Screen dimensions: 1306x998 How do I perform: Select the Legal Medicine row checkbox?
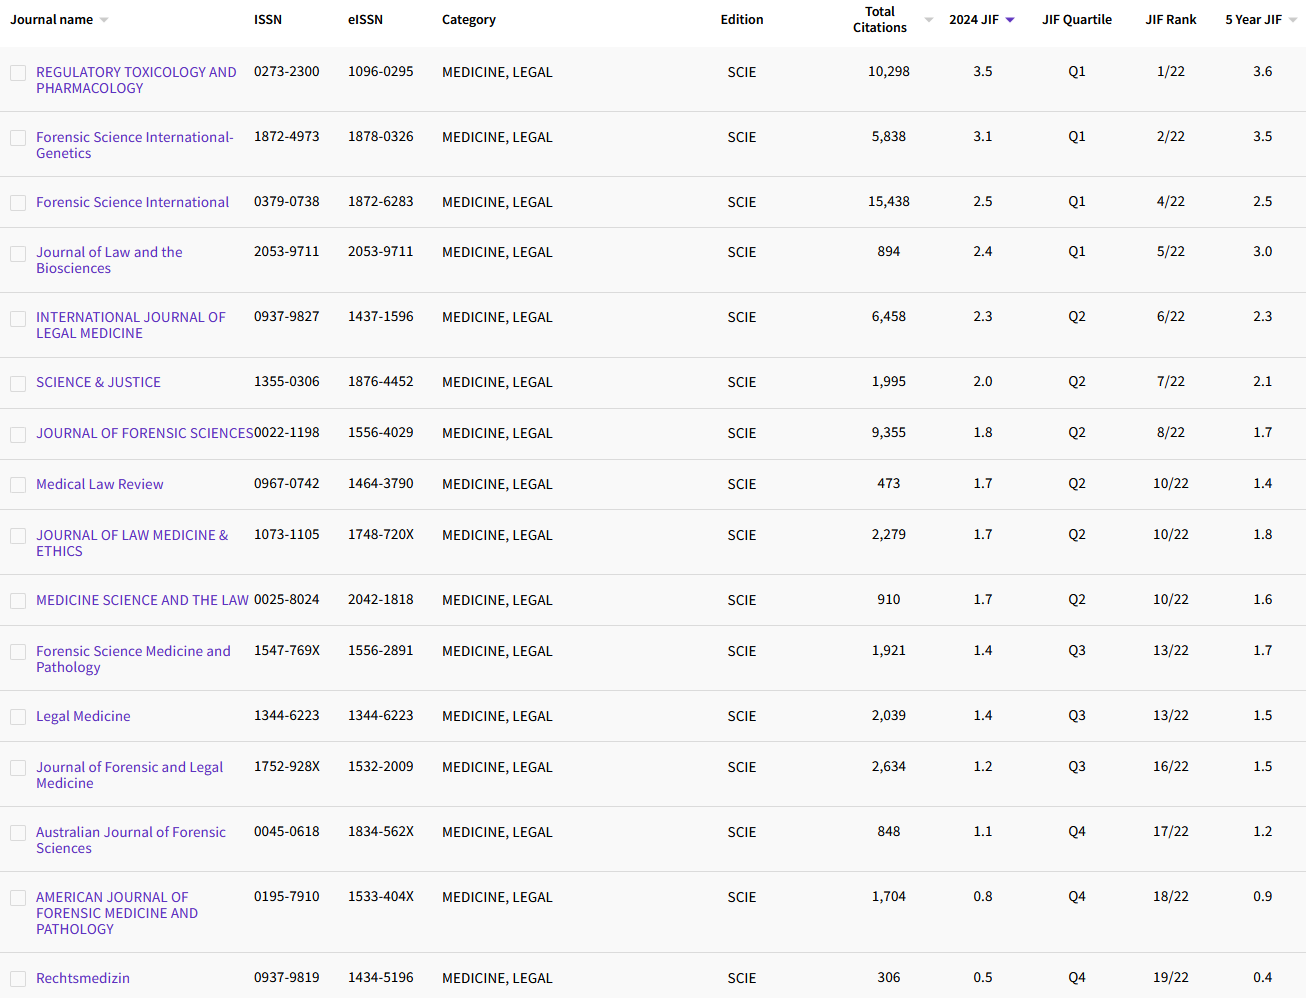pos(18,717)
